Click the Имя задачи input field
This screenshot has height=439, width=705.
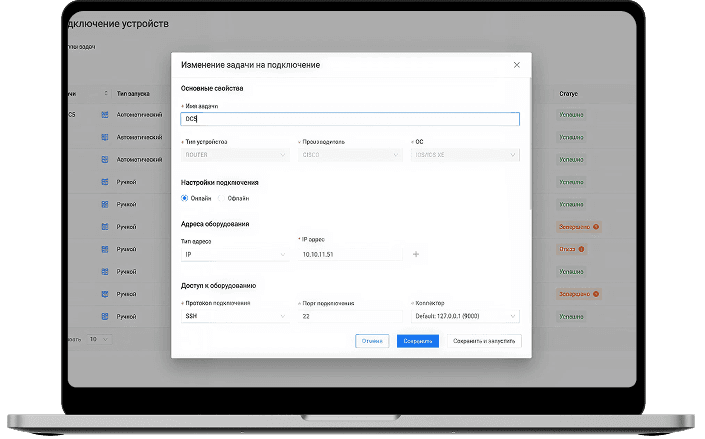tap(350, 119)
